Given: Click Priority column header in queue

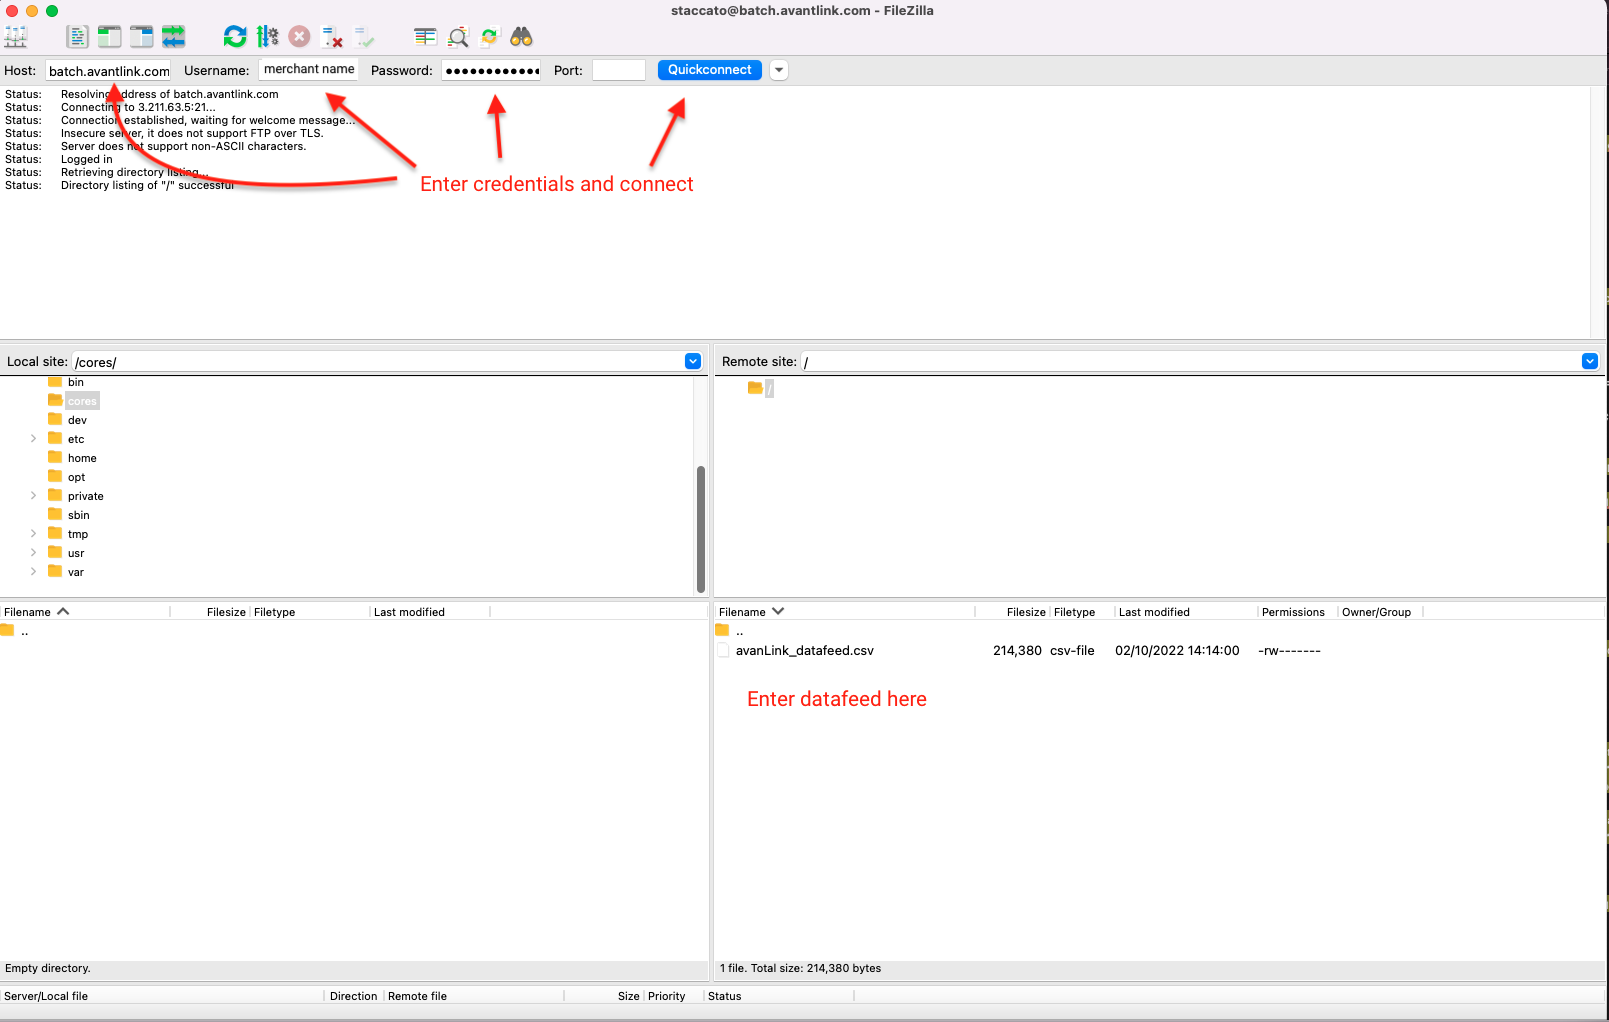Looking at the screenshot, I should tap(673, 996).
